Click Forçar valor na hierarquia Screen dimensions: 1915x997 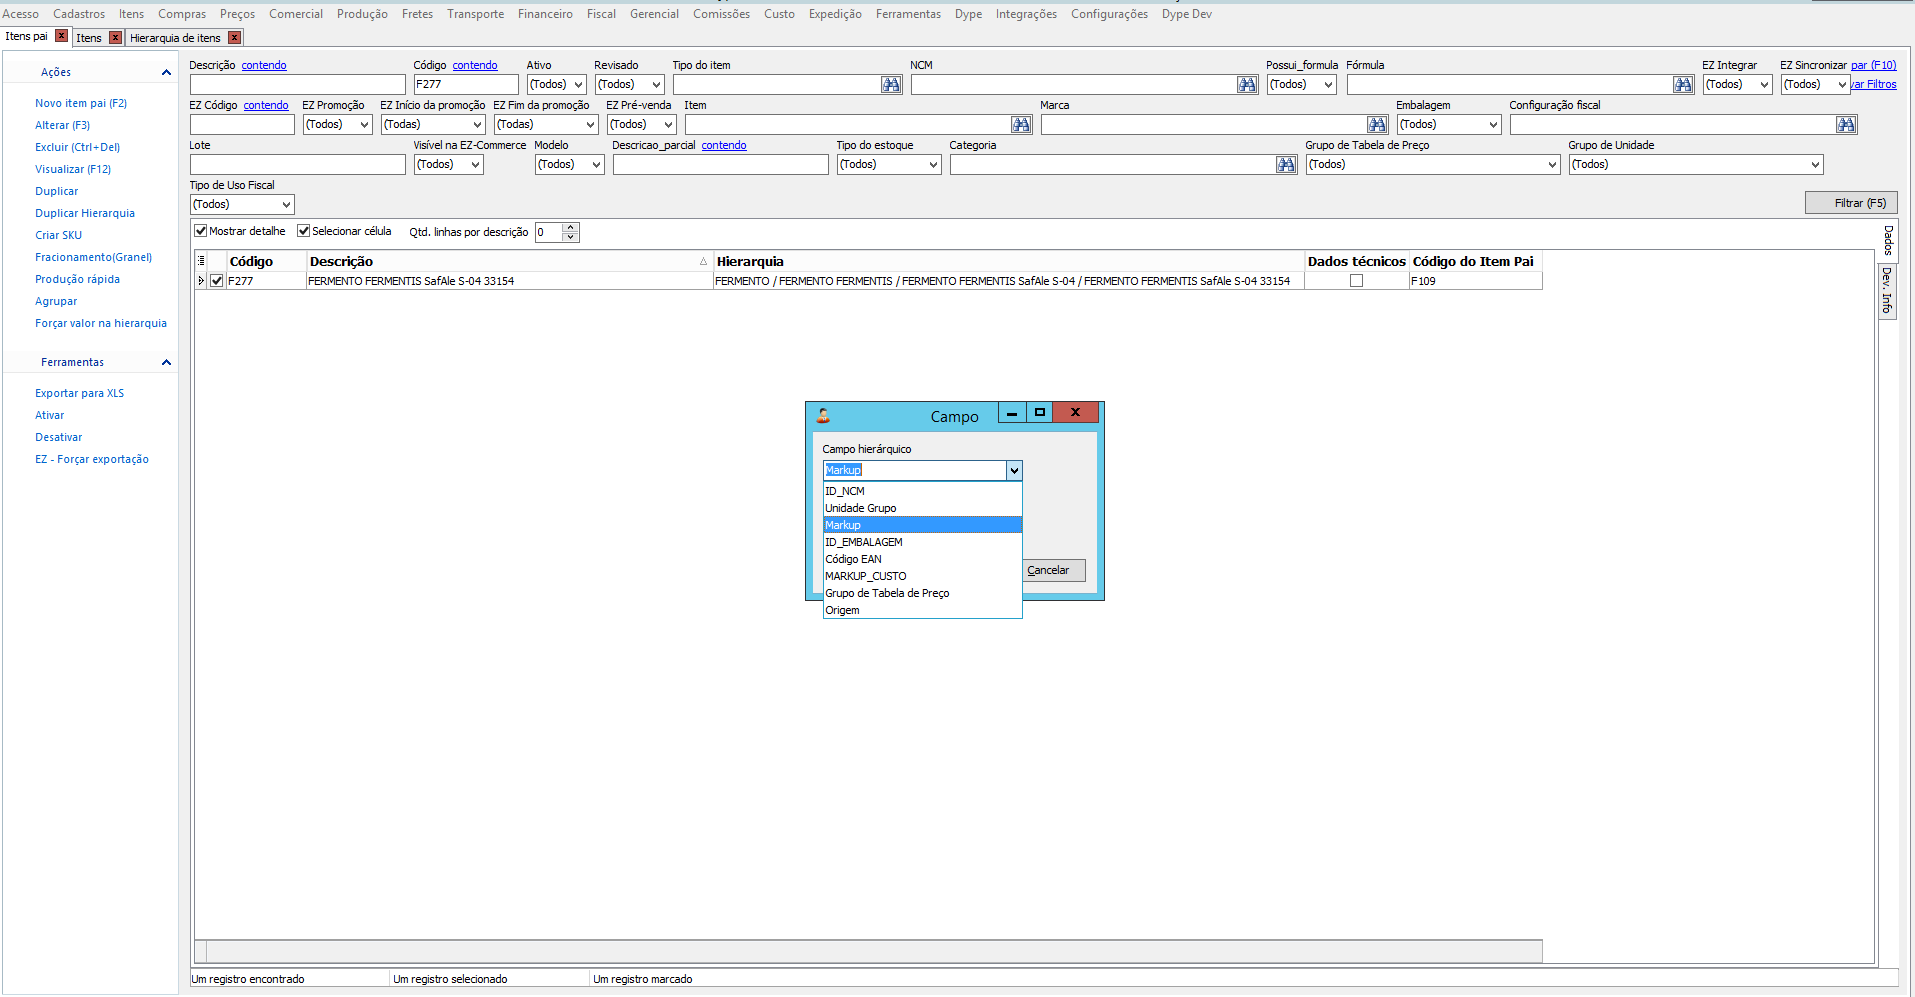click(101, 323)
